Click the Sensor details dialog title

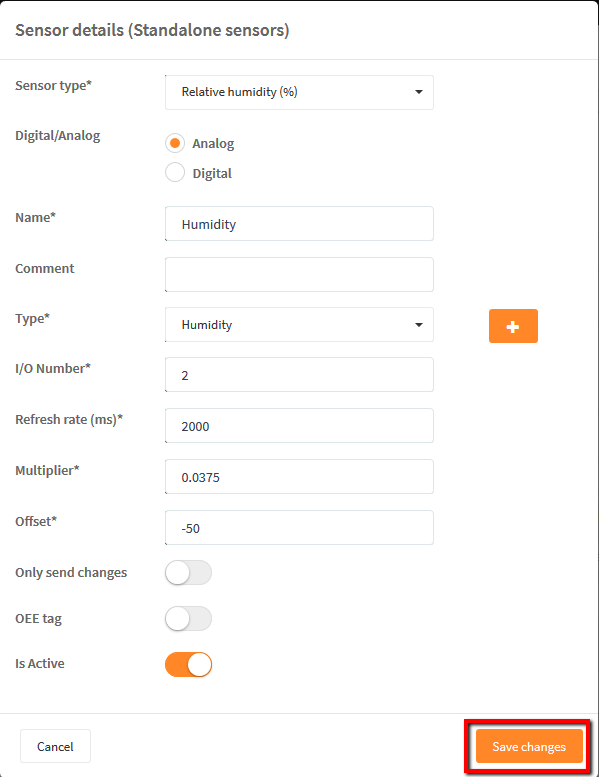tap(152, 31)
